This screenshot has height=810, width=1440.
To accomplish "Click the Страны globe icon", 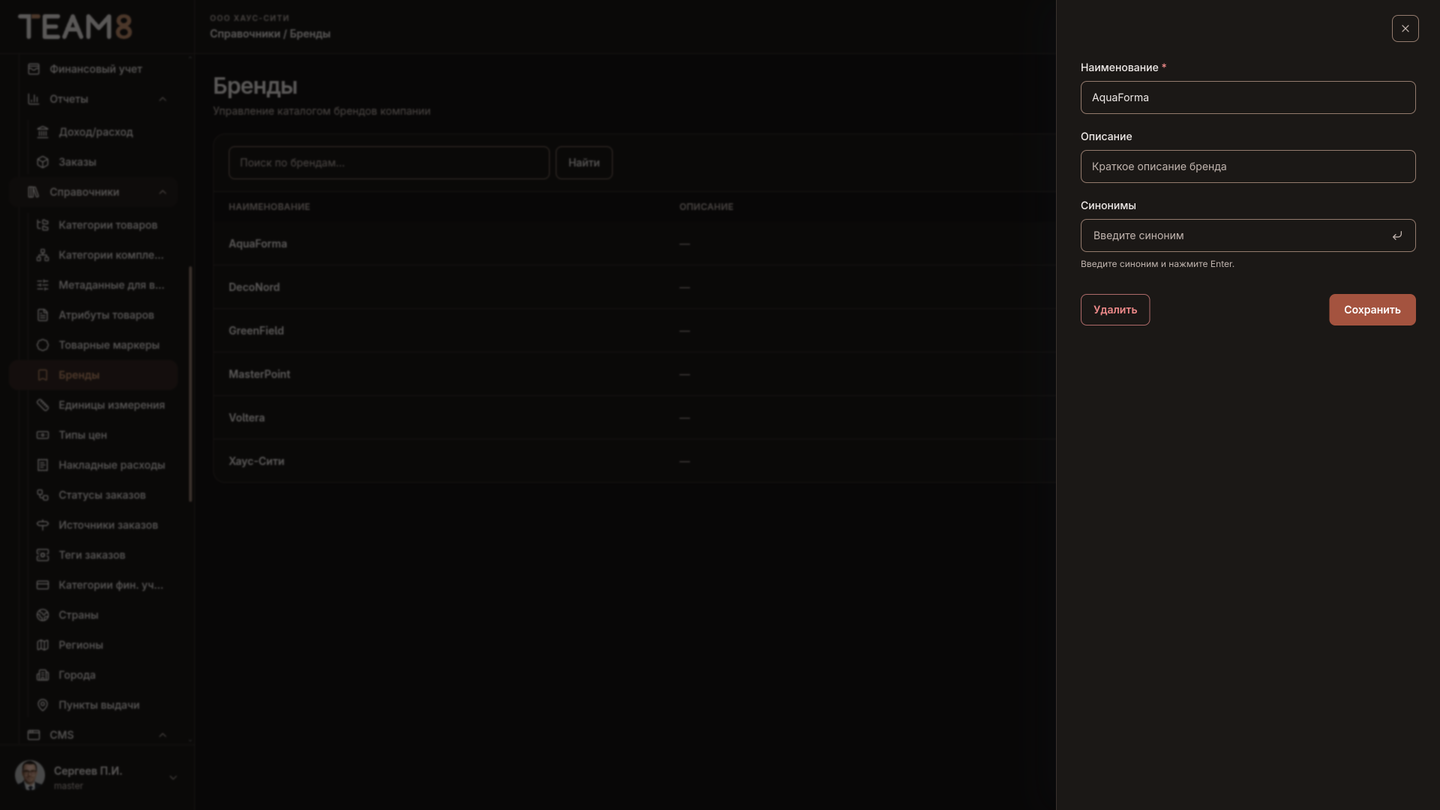I will pos(42,615).
